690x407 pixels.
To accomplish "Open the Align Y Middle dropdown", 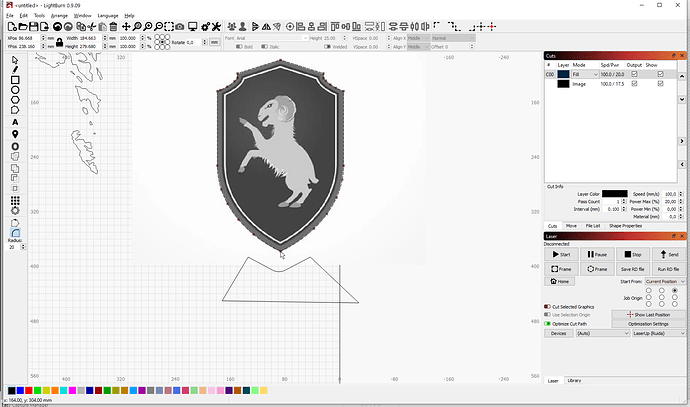I will point(418,47).
